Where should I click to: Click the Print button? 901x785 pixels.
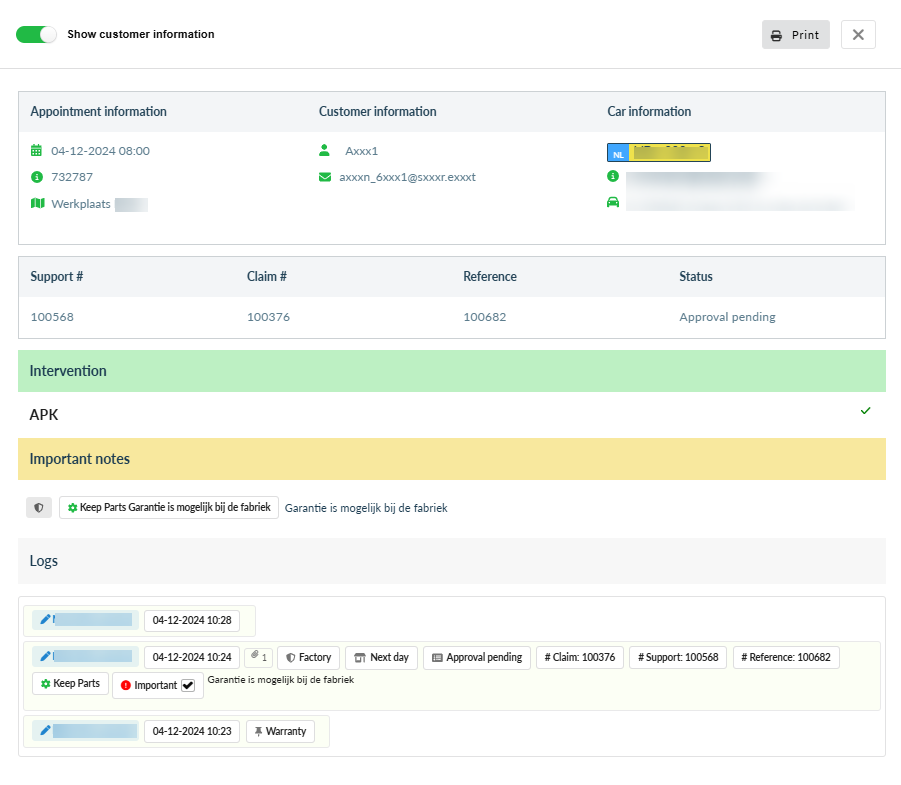pyautogui.click(x=795, y=35)
